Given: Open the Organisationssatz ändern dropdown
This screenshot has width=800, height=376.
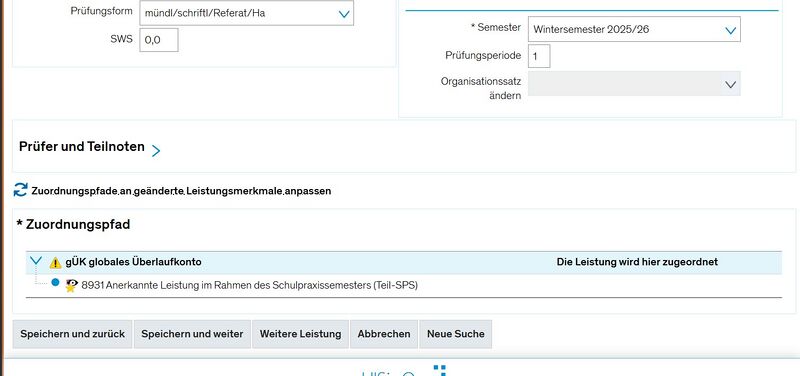Looking at the screenshot, I should tap(634, 84).
